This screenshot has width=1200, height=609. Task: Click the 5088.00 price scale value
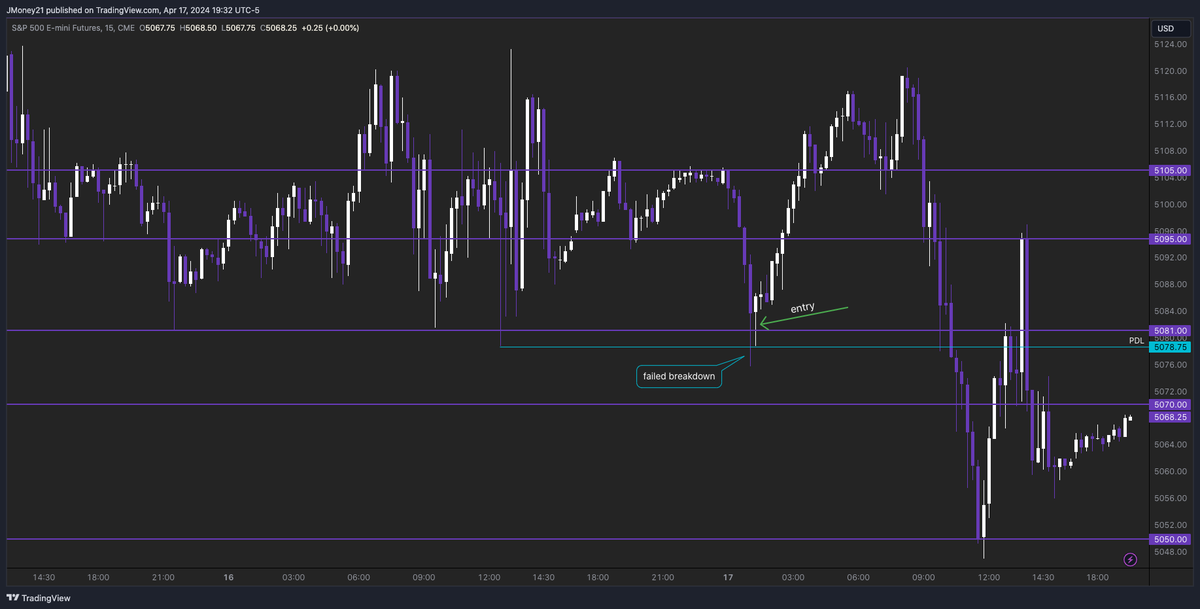[x=1169, y=284]
